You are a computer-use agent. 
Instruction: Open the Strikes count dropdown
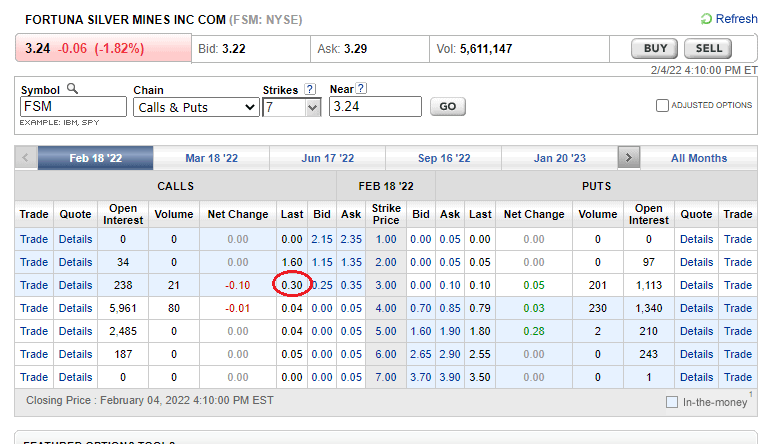[x=292, y=107]
